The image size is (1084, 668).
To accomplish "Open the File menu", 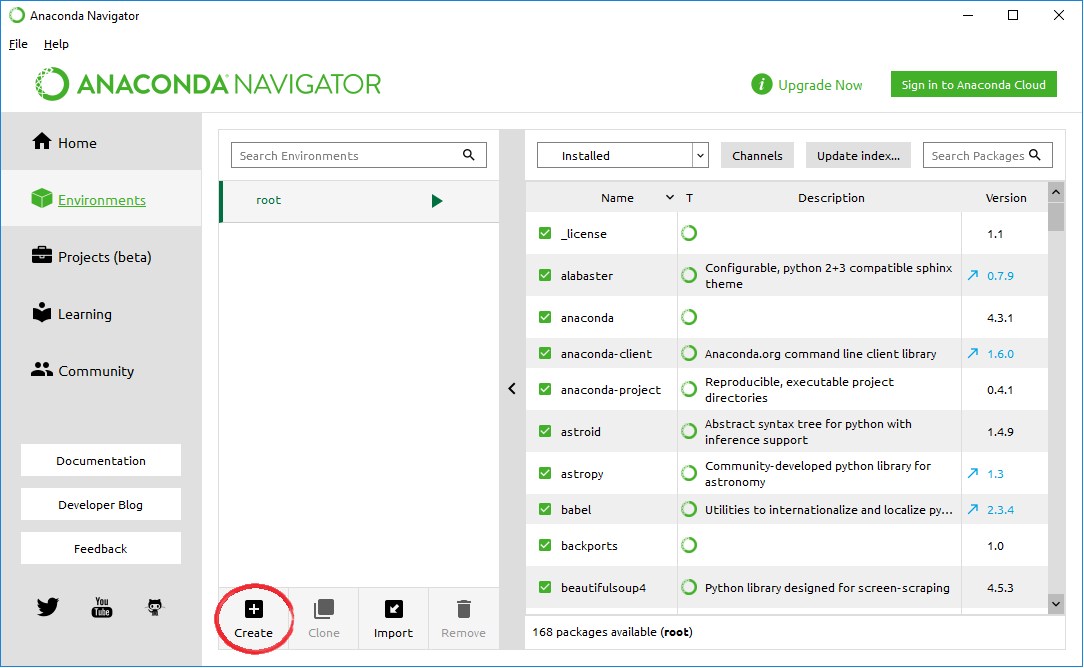I will point(18,44).
